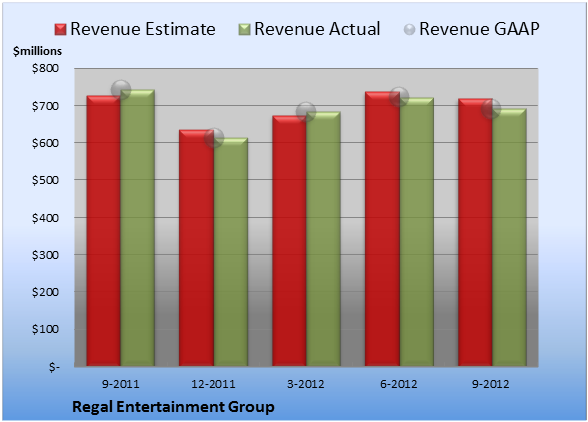Click the '$-' zero axis label
The image size is (588, 422).
(x=54, y=367)
